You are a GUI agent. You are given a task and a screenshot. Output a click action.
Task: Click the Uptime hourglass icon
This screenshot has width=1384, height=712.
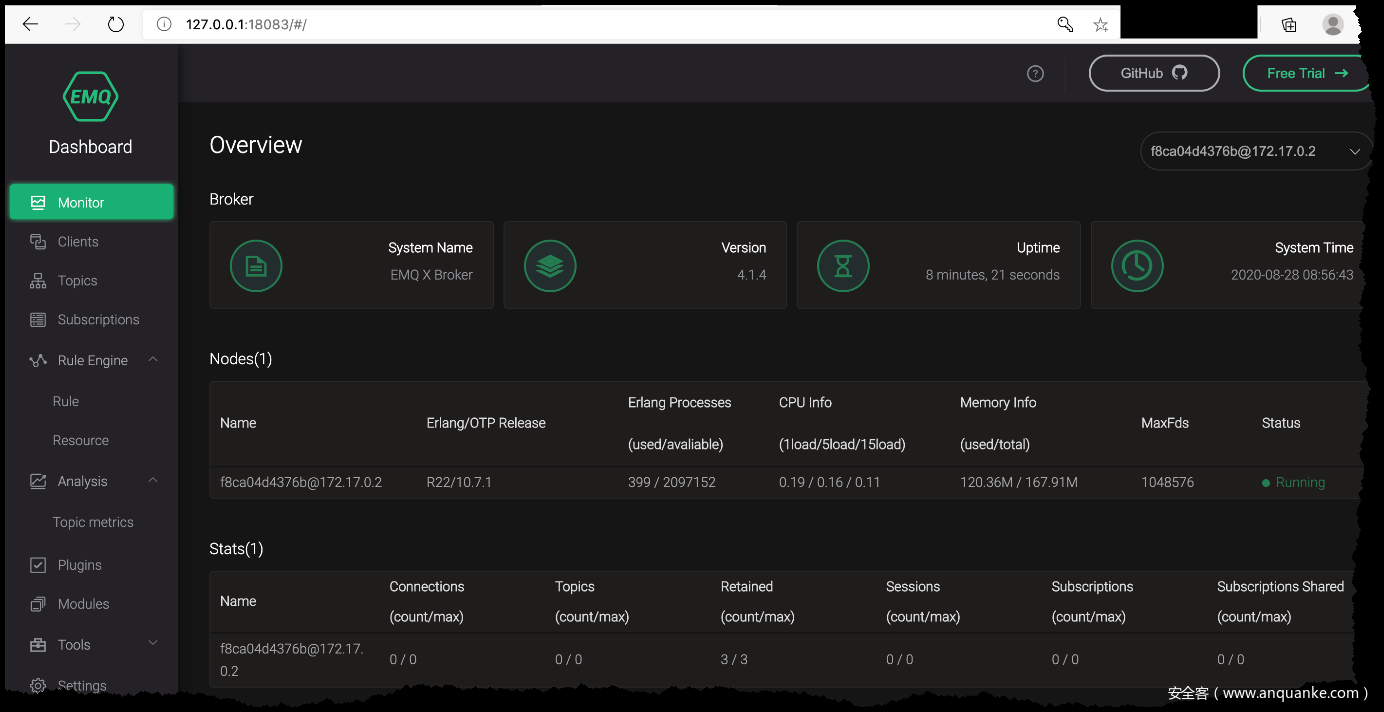point(843,265)
